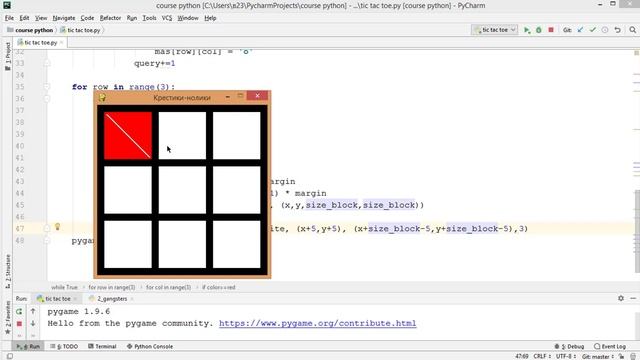The image size is (640, 360).
Task: Open the Edit menu
Action: pyautogui.click(x=24, y=18)
